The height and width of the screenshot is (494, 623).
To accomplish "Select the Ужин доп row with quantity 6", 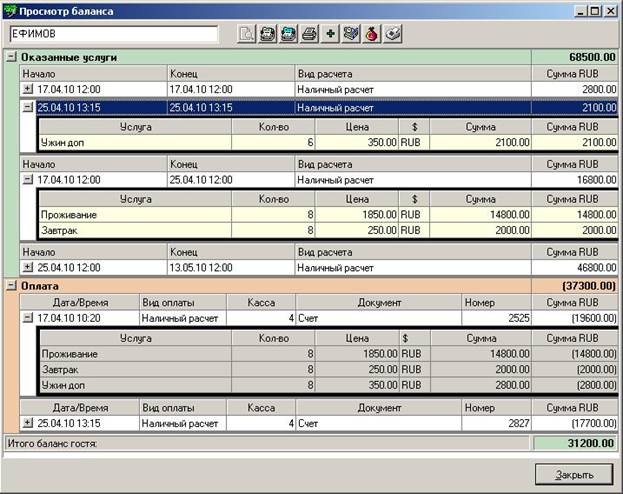I will tap(134, 143).
